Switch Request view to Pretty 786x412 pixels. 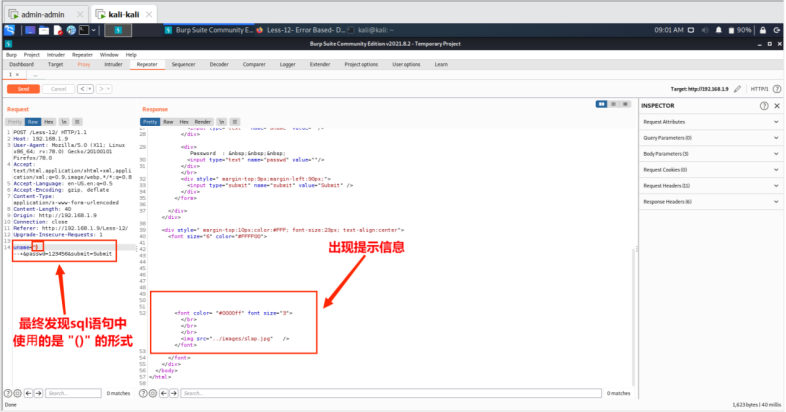[x=15, y=122]
